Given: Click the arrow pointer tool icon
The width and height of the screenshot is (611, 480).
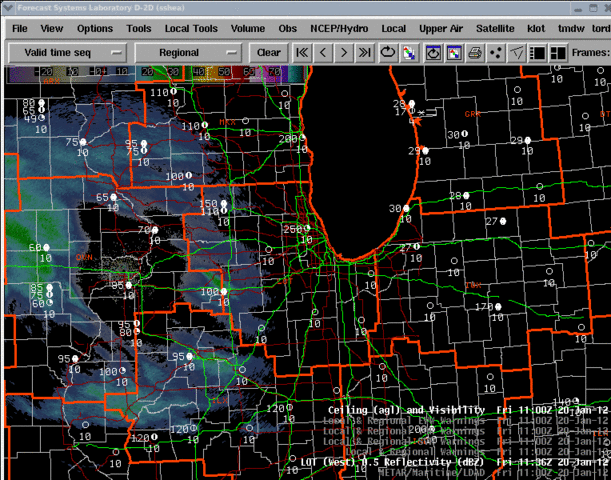Looking at the screenshot, I should click(516, 52).
